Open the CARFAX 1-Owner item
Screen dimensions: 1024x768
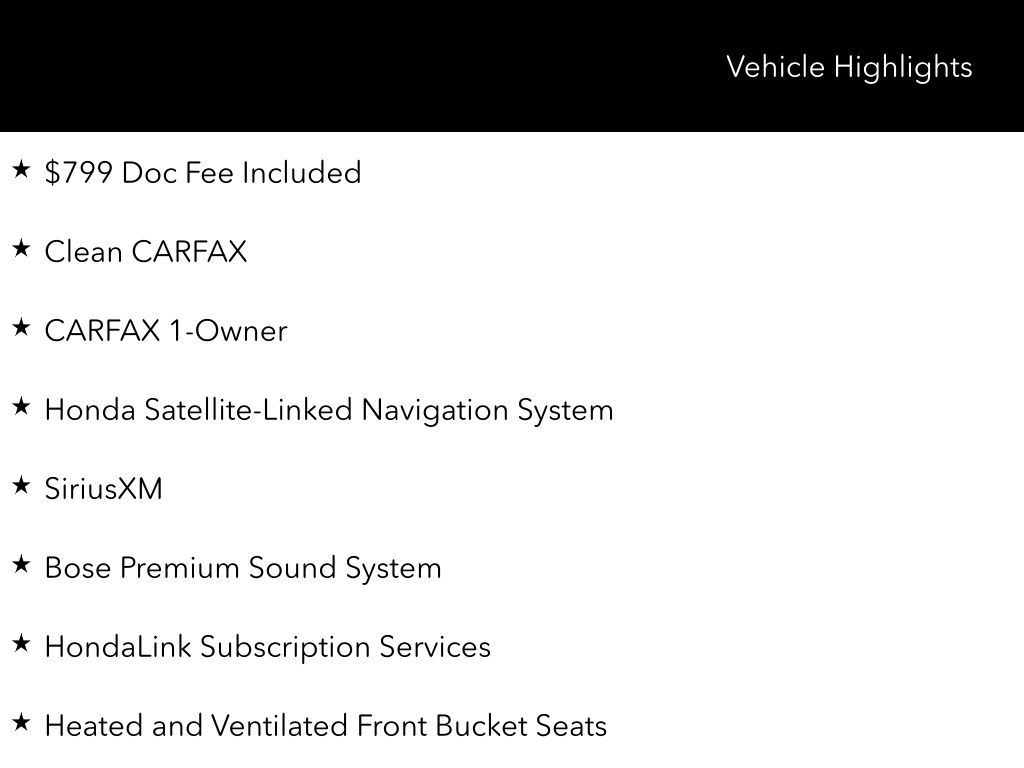tap(166, 331)
